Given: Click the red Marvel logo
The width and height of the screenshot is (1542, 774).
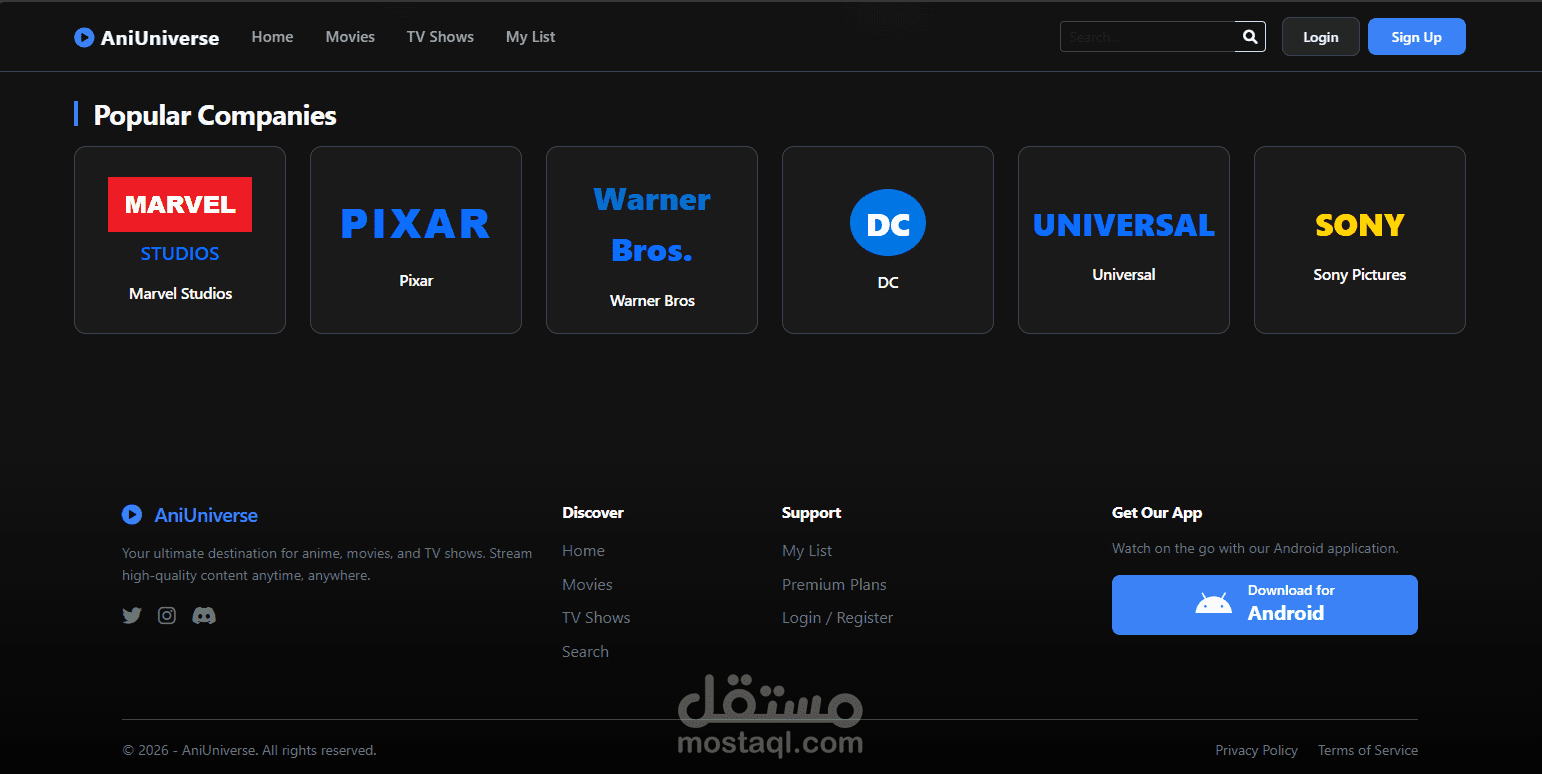Looking at the screenshot, I should pos(180,204).
